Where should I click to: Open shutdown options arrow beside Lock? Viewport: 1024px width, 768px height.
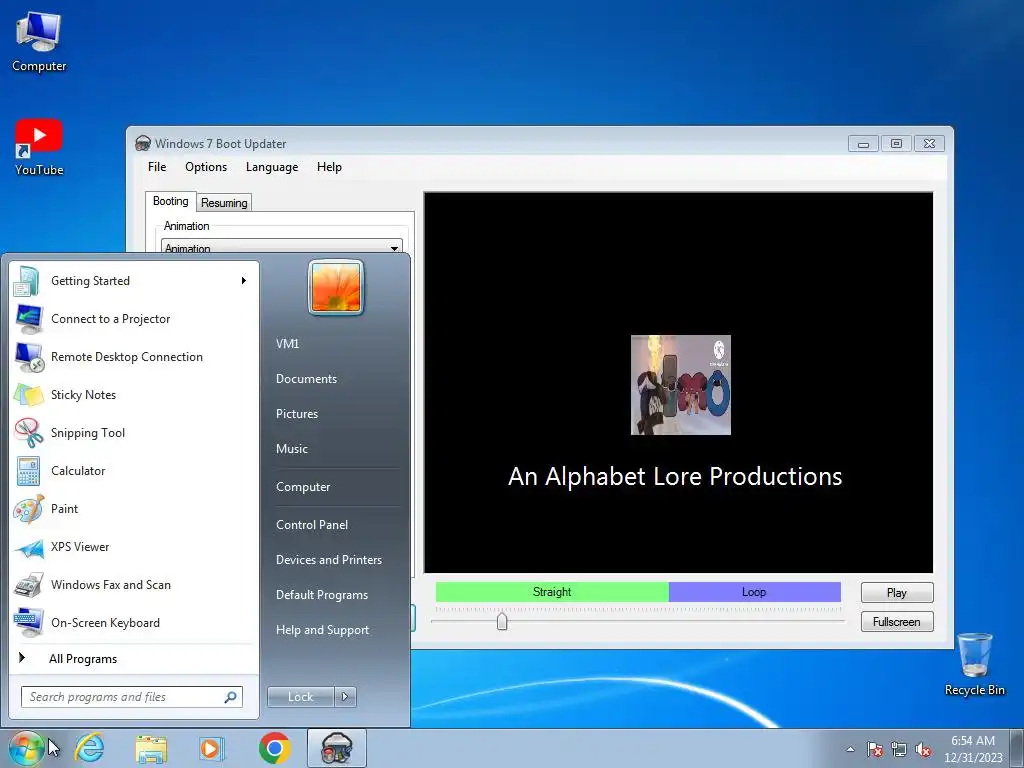tap(345, 697)
